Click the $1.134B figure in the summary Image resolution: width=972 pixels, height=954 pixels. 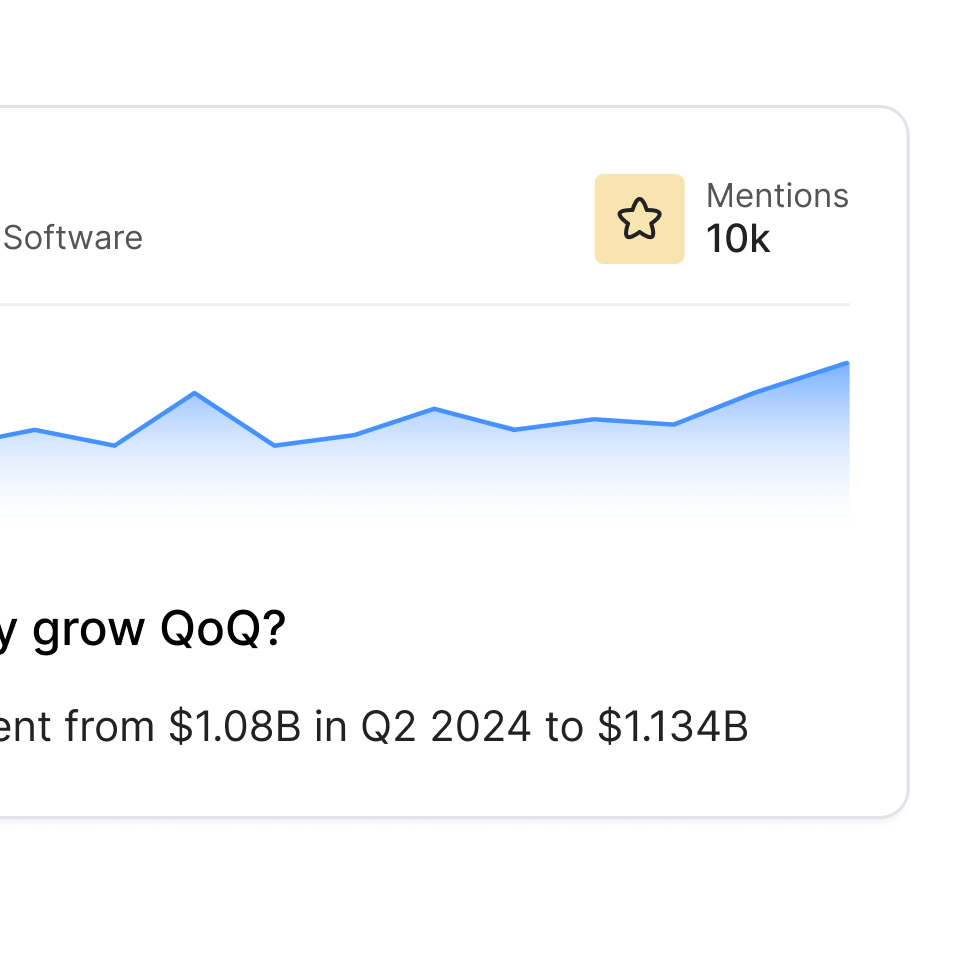click(x=673, y=727)
